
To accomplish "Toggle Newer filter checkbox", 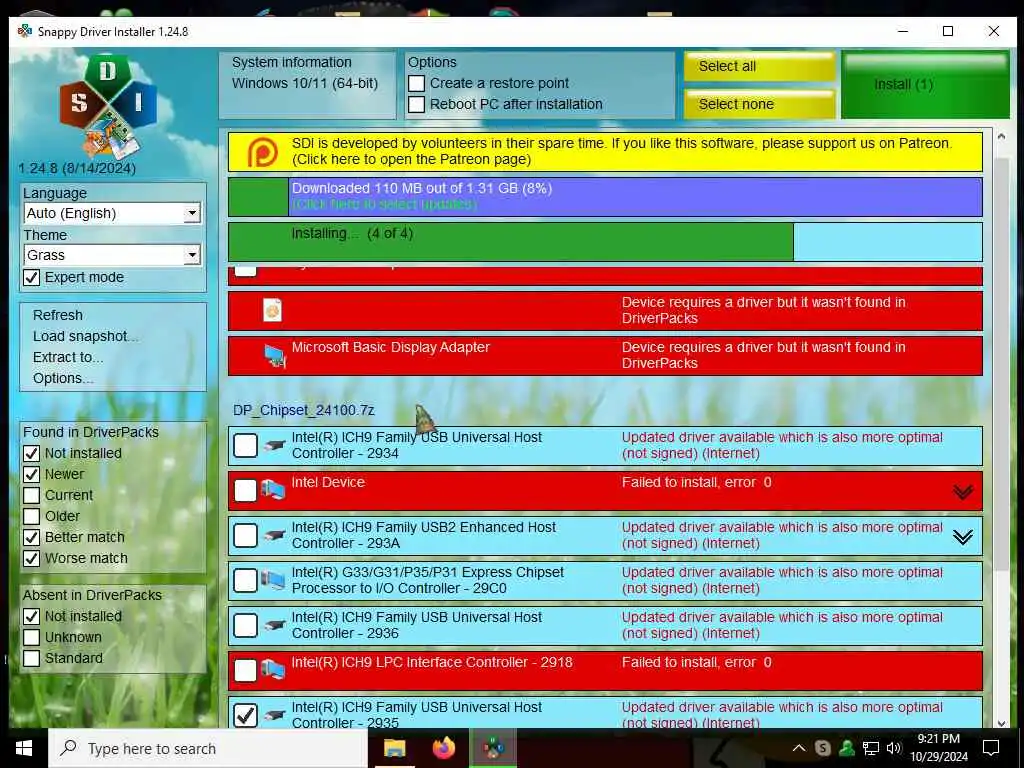I will click(31, 474).
